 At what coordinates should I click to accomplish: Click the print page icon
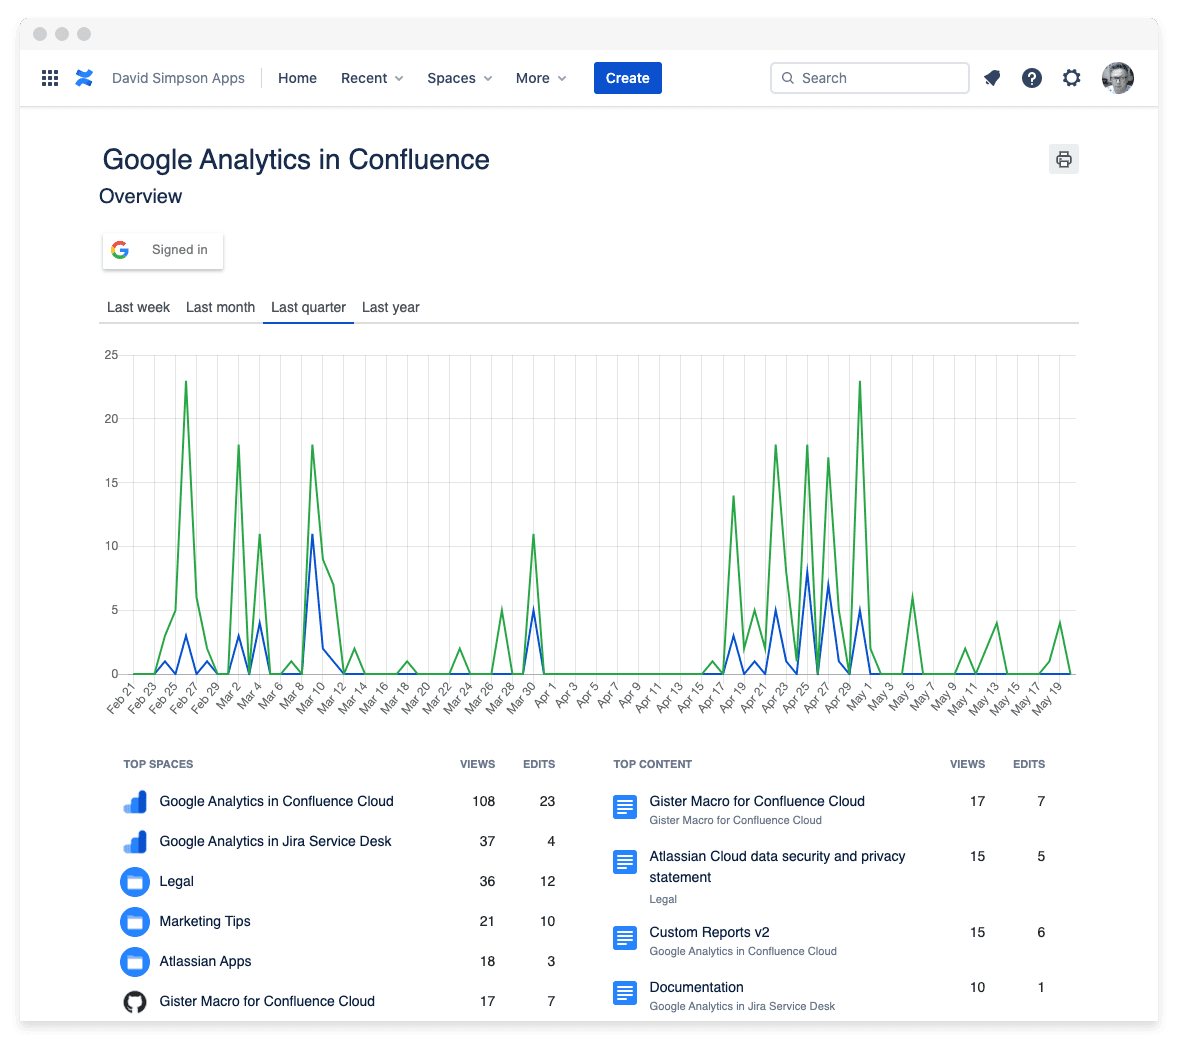[x=1064, y=159]
